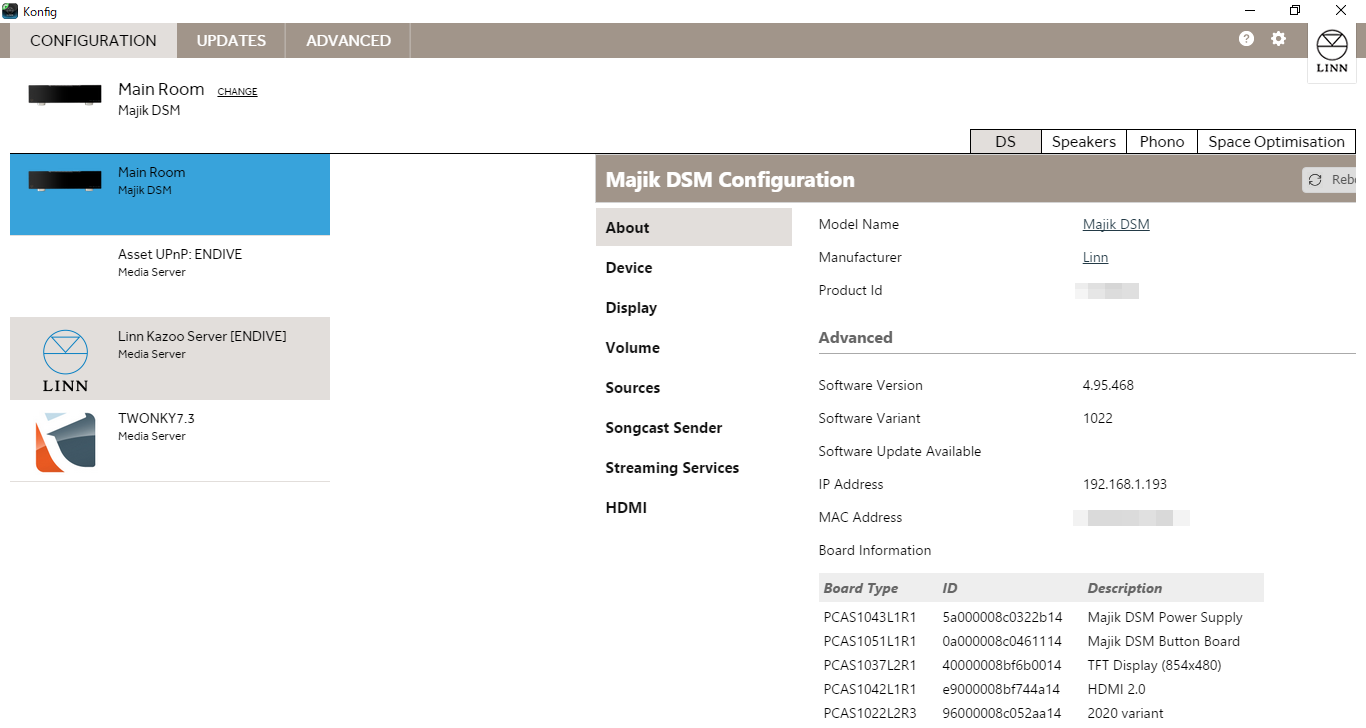Click the Majik DSM device image in header
Viewport: 1366px width, 728px height.
[x=65, y=95]
